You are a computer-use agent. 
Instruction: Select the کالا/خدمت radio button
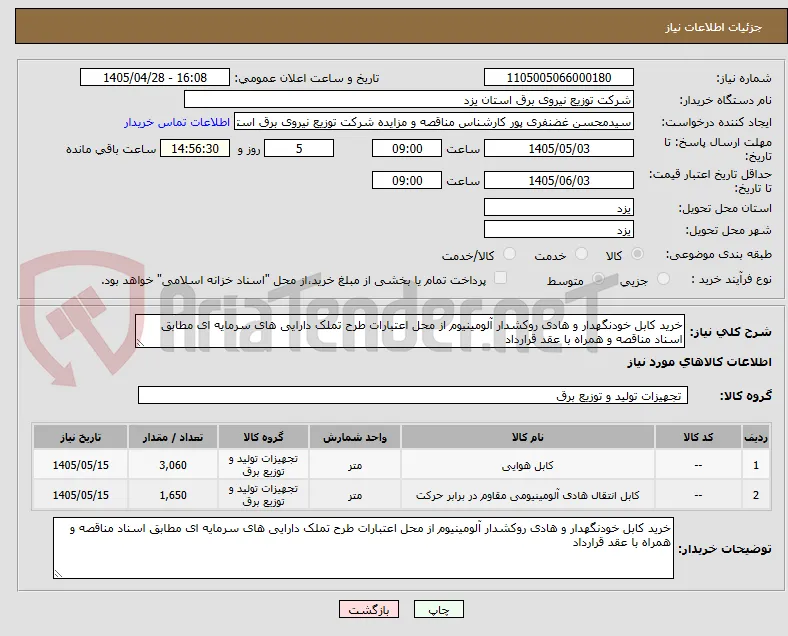point(509,254)
